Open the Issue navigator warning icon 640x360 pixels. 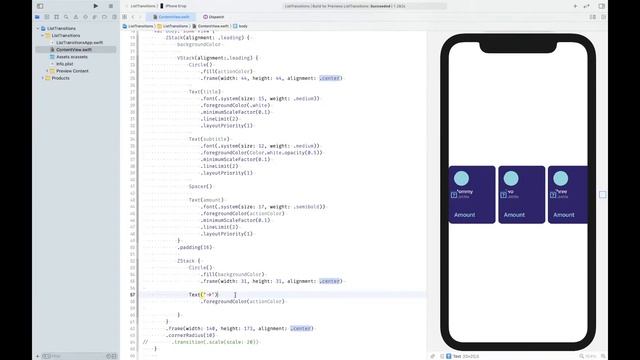click(76, 17)
